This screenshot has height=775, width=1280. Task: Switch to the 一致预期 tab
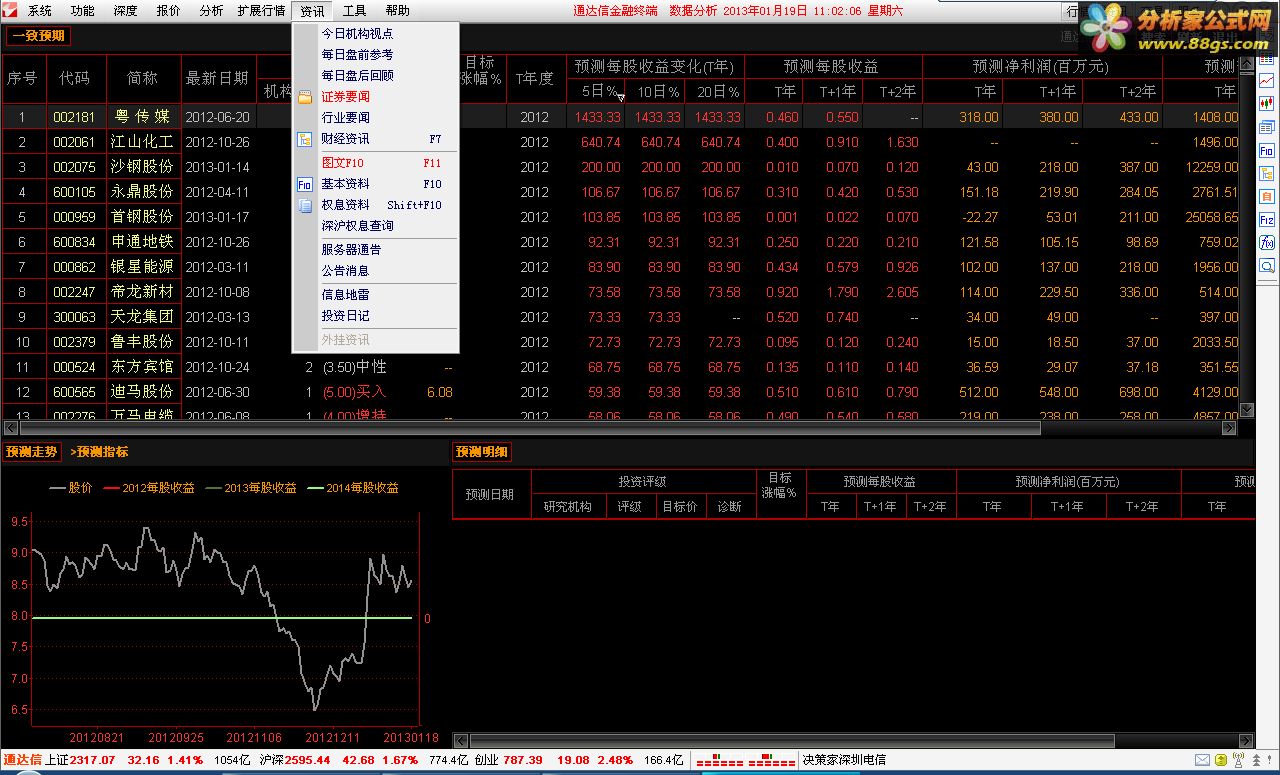click(38, 36)
